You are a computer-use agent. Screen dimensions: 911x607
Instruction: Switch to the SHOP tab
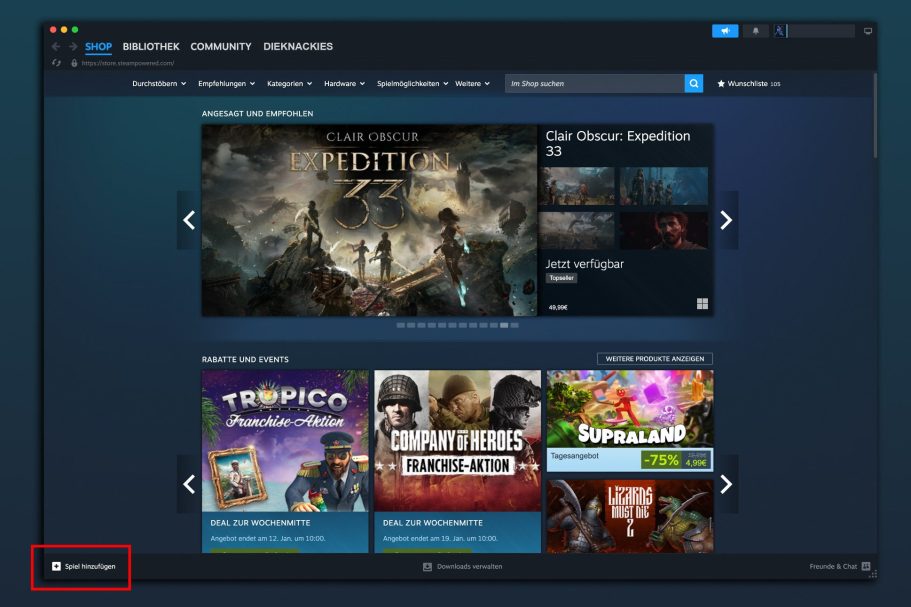(98, 46)
